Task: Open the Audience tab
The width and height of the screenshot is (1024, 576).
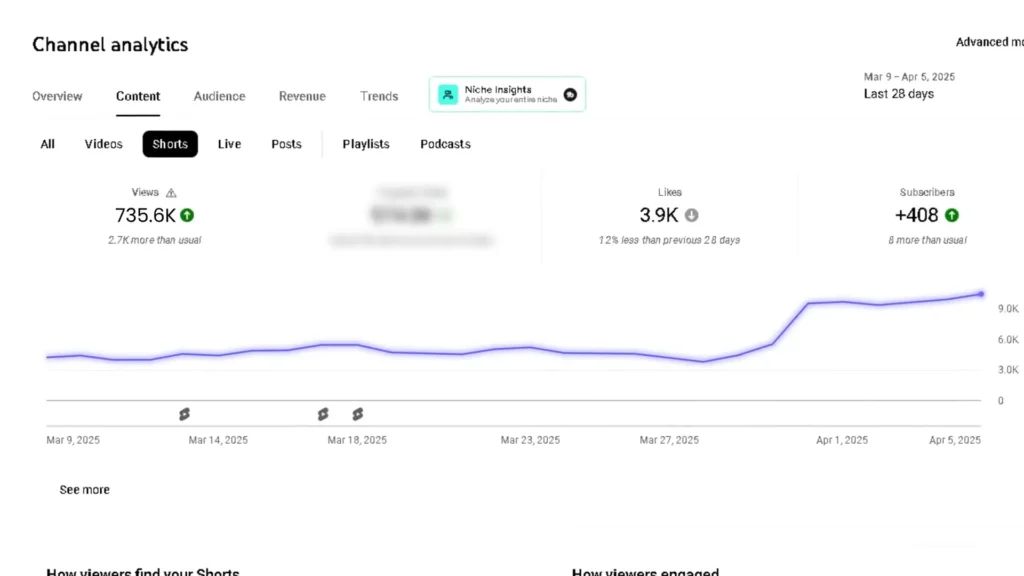Action: pos(219,96)
